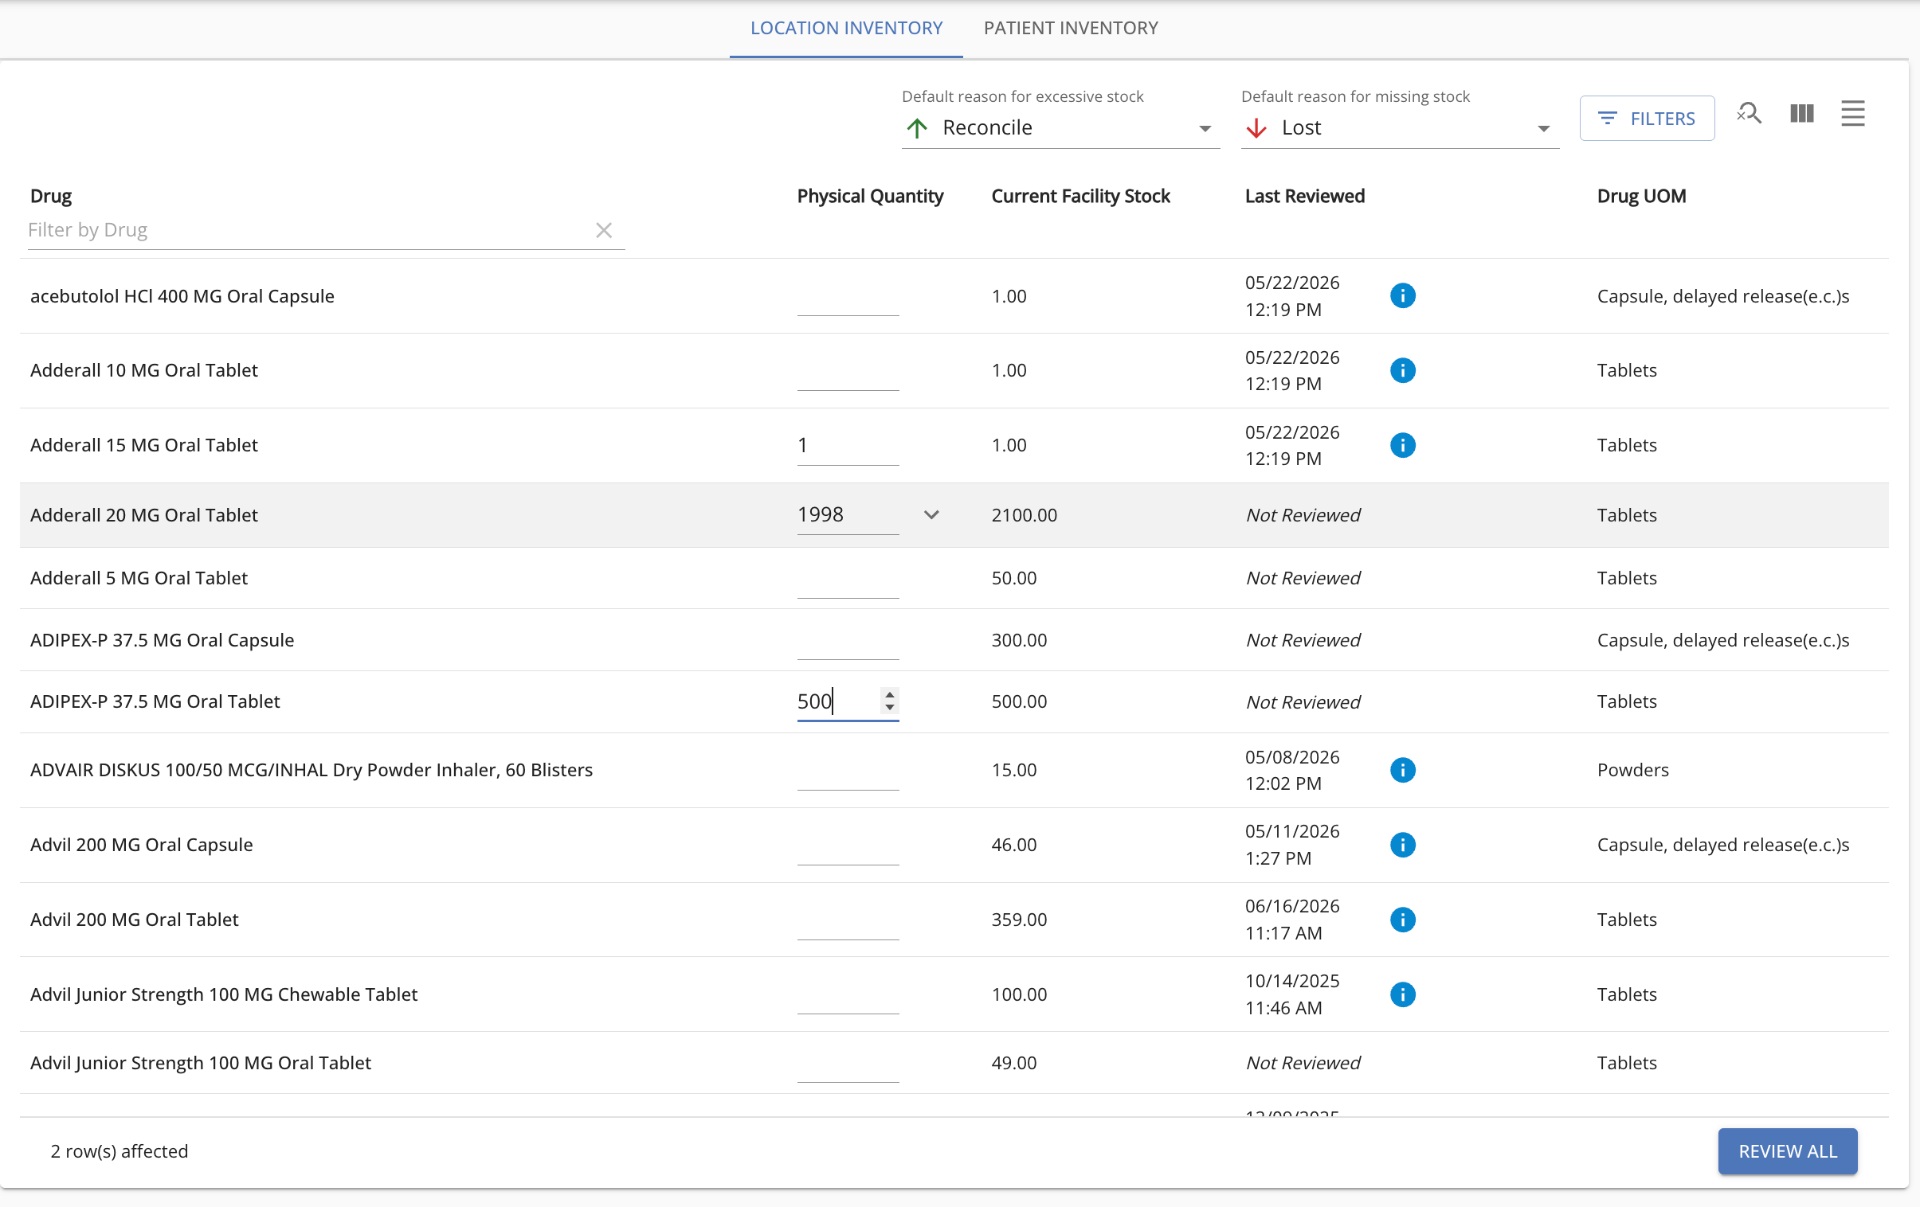Click info icon for Adderall 10 MG row
1920x1207 pixels.
click(1403, 371)
